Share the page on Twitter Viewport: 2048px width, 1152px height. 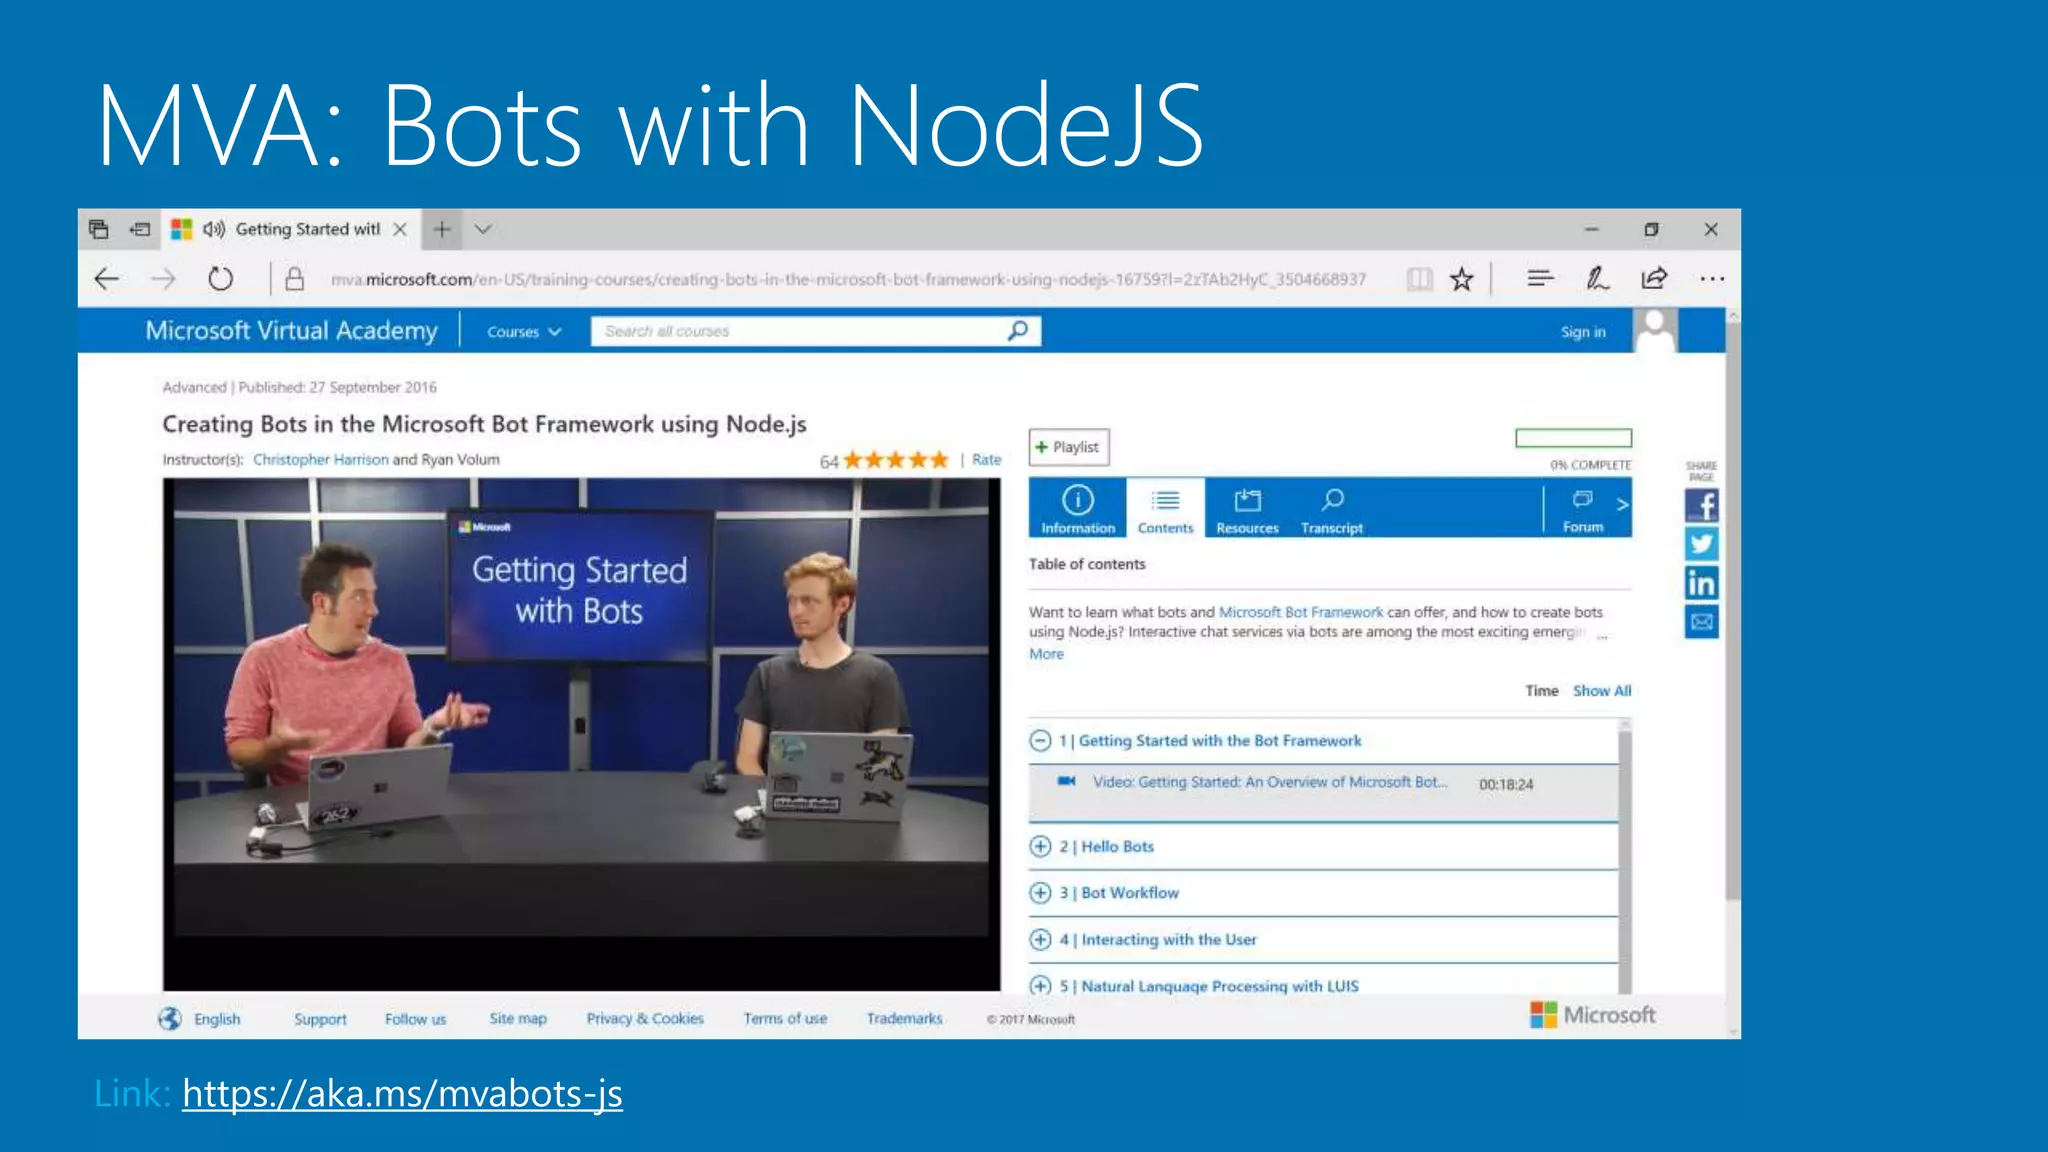click(1701, 544)
